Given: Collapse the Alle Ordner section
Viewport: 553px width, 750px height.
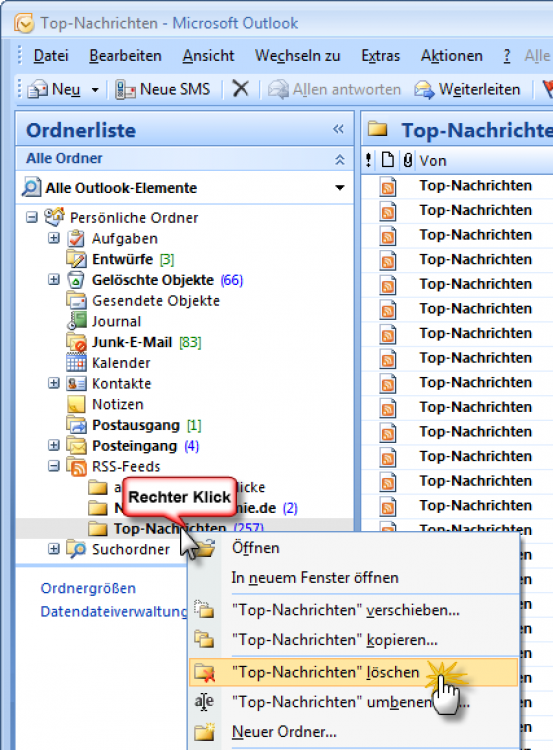Looking at the screenshot, I should coord(340,159).
